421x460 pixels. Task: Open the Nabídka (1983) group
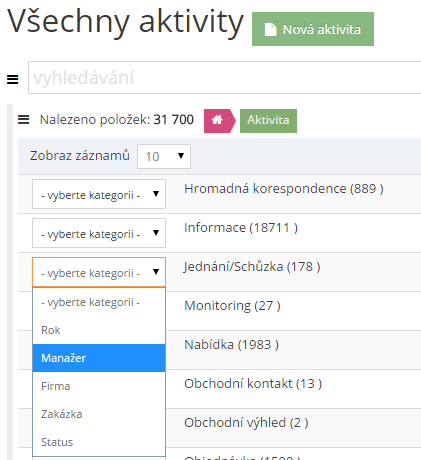coord(231,345)
